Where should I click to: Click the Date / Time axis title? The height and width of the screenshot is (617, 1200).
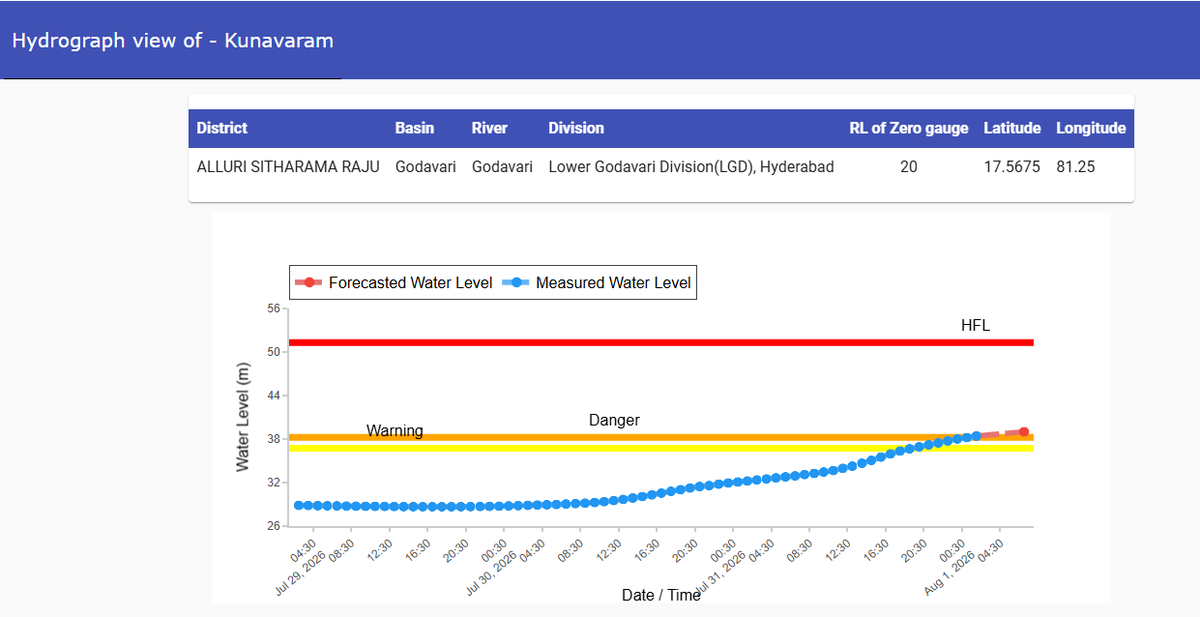click(x=661, y=595)
